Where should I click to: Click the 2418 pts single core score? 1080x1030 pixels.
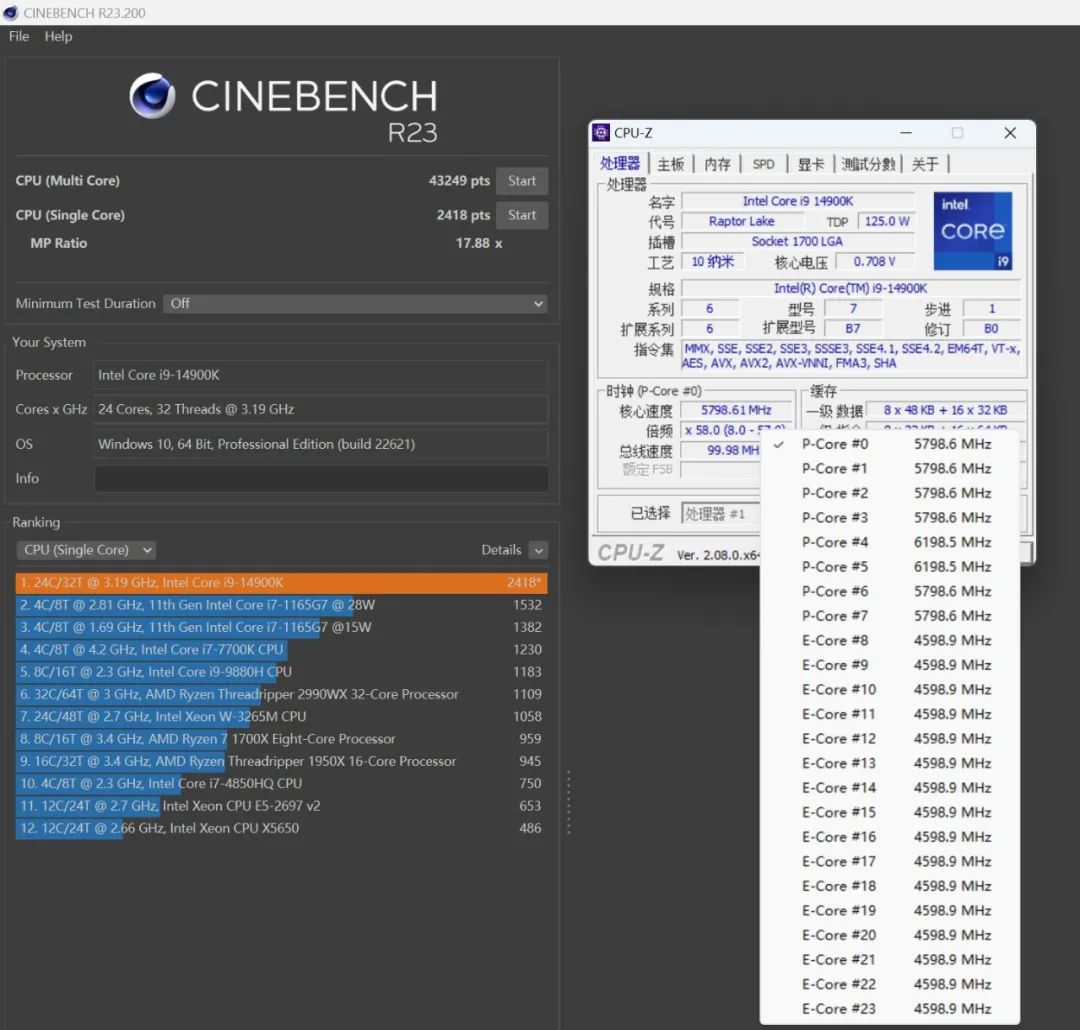click(463, 215)
